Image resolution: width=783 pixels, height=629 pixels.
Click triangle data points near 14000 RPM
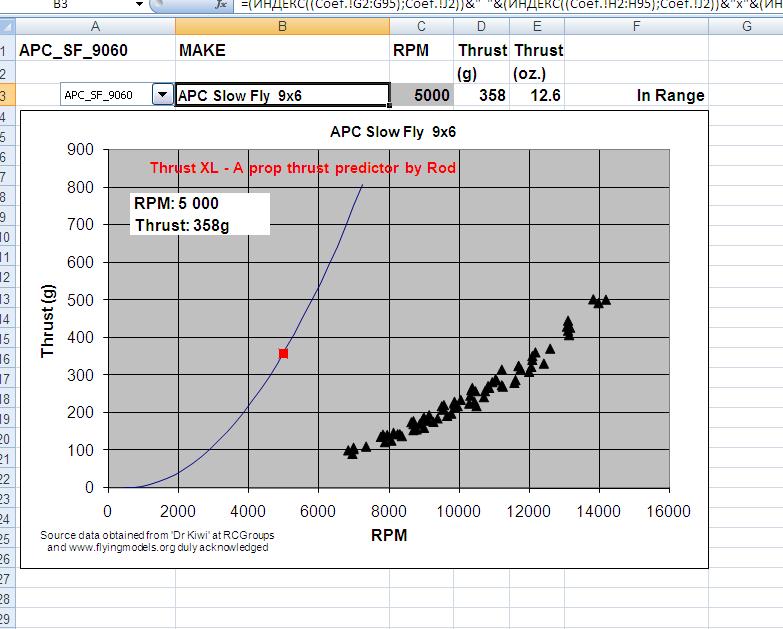(599, 301)
